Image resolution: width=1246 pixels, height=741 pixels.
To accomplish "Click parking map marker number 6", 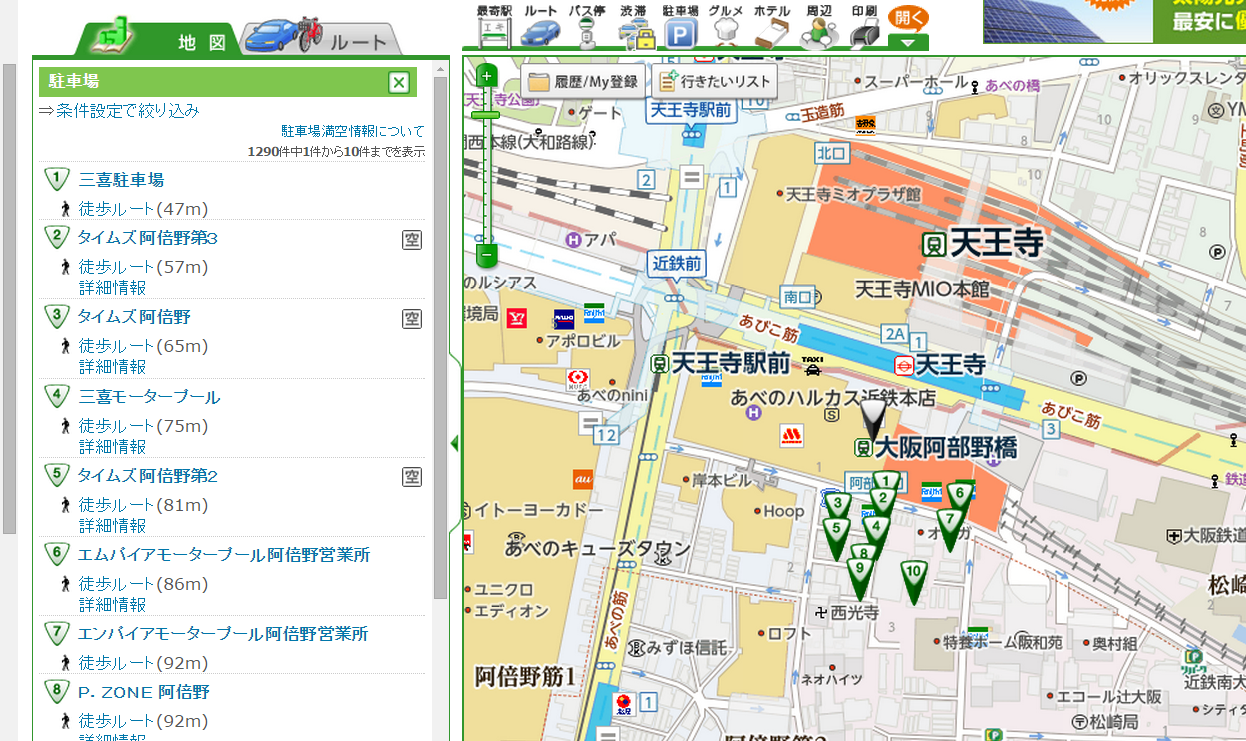I will tap(959, 497).
